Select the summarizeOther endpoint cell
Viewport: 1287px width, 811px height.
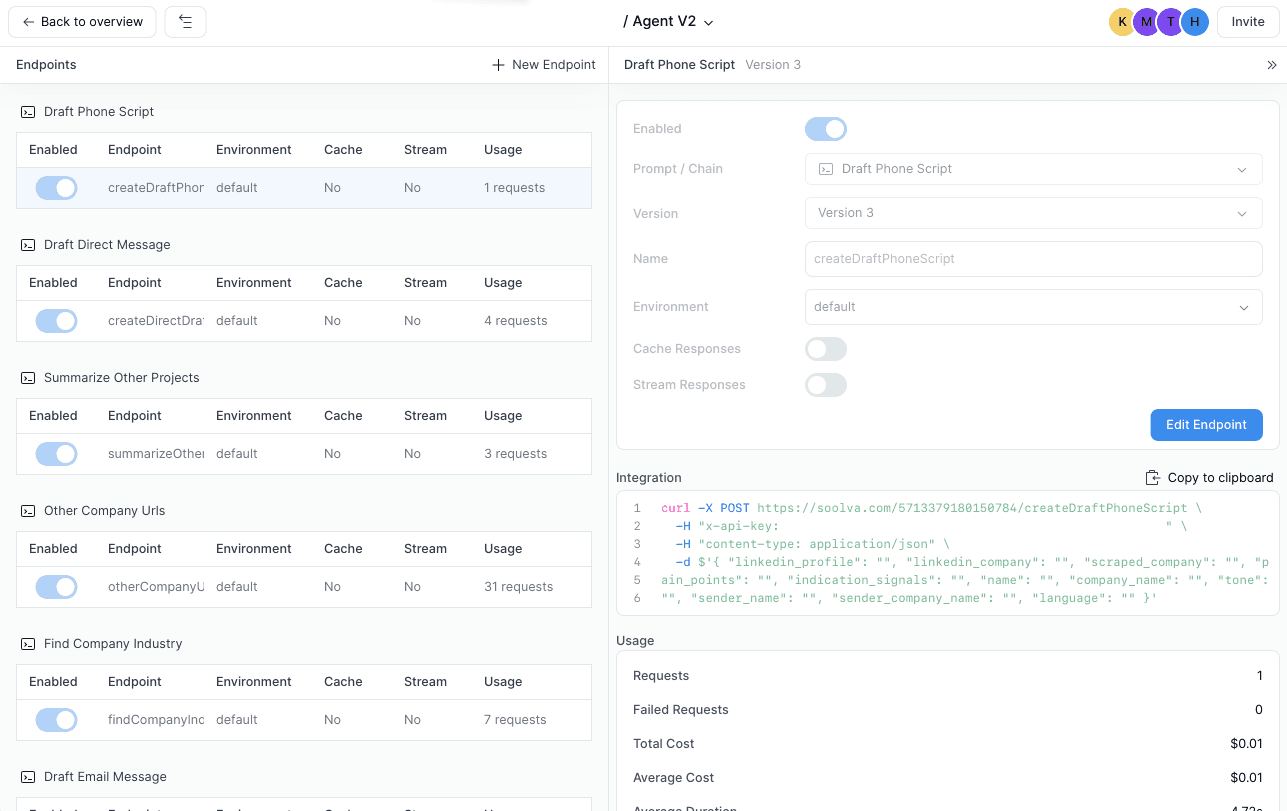156,454
